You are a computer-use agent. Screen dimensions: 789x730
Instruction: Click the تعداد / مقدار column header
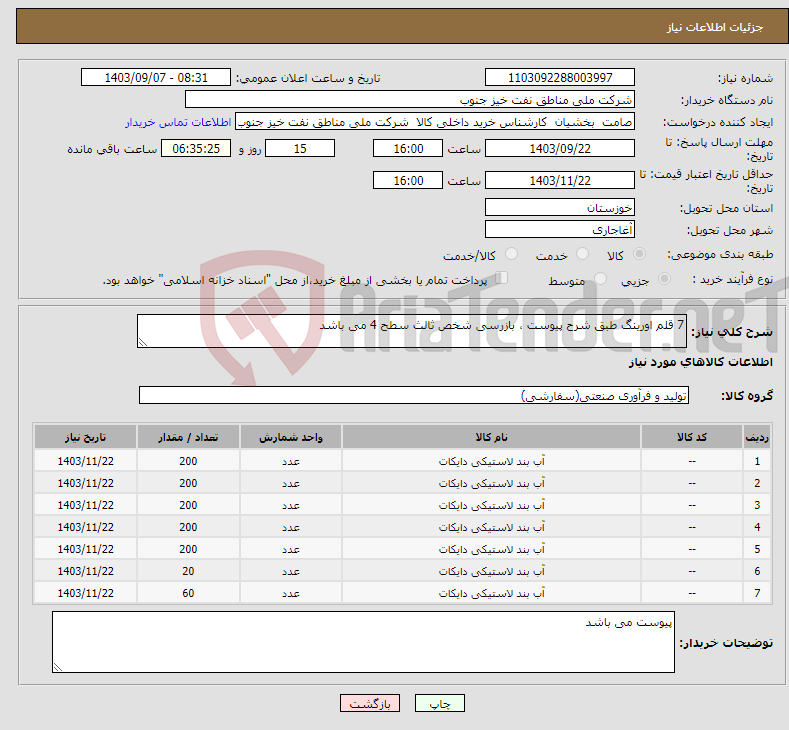(x=188, y=437)
